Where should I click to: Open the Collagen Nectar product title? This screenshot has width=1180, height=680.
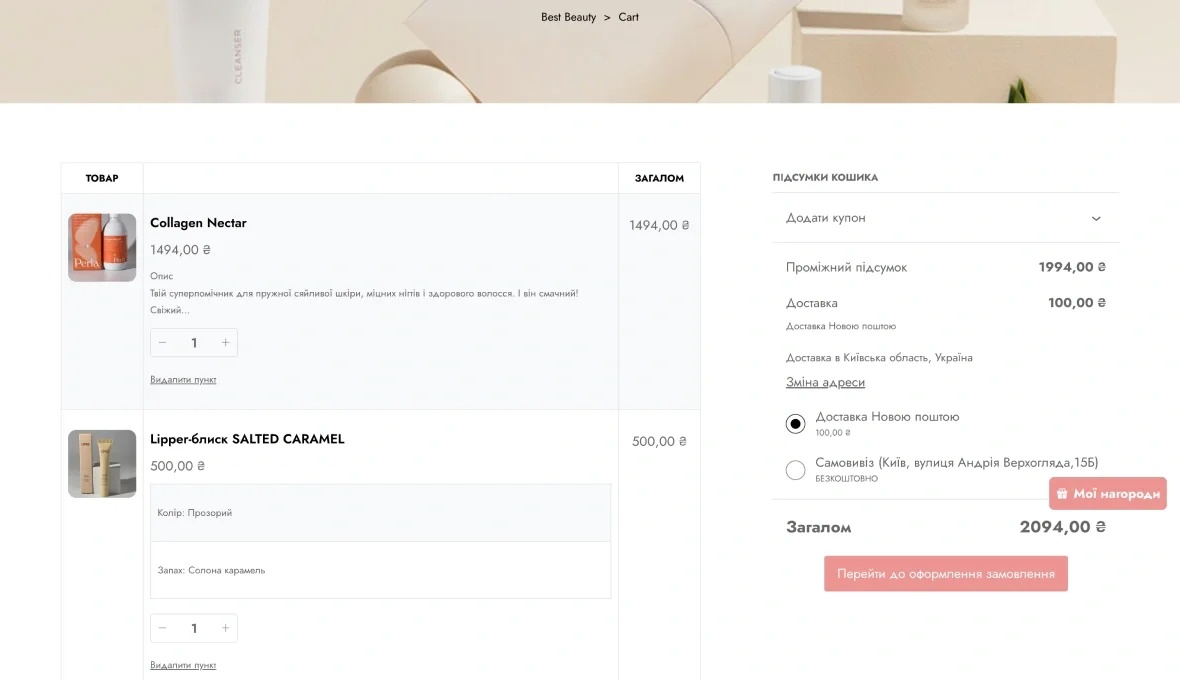tap(198, 223)
